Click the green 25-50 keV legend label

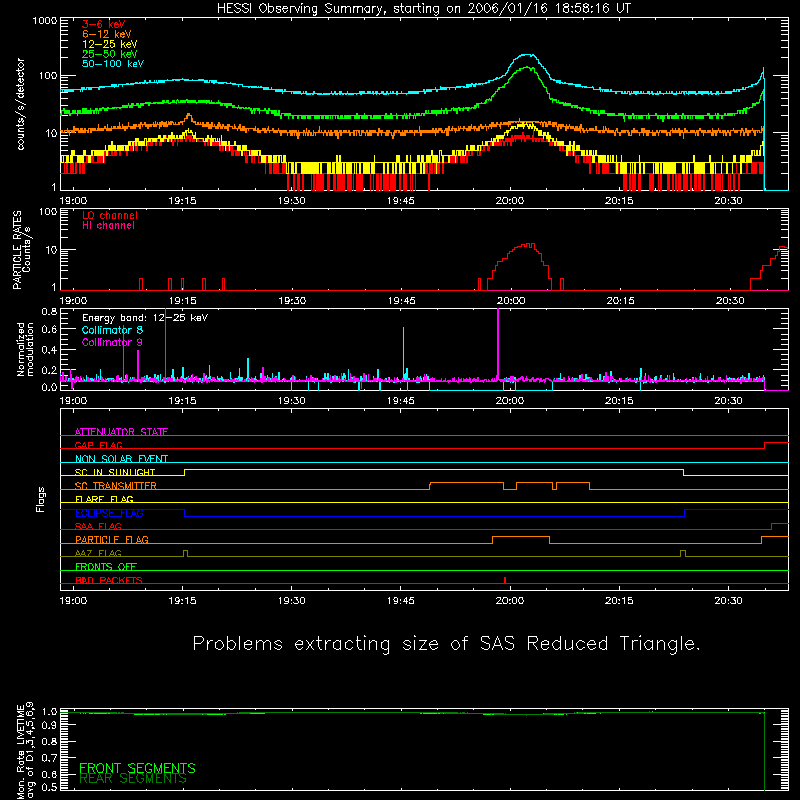(109, 54)
